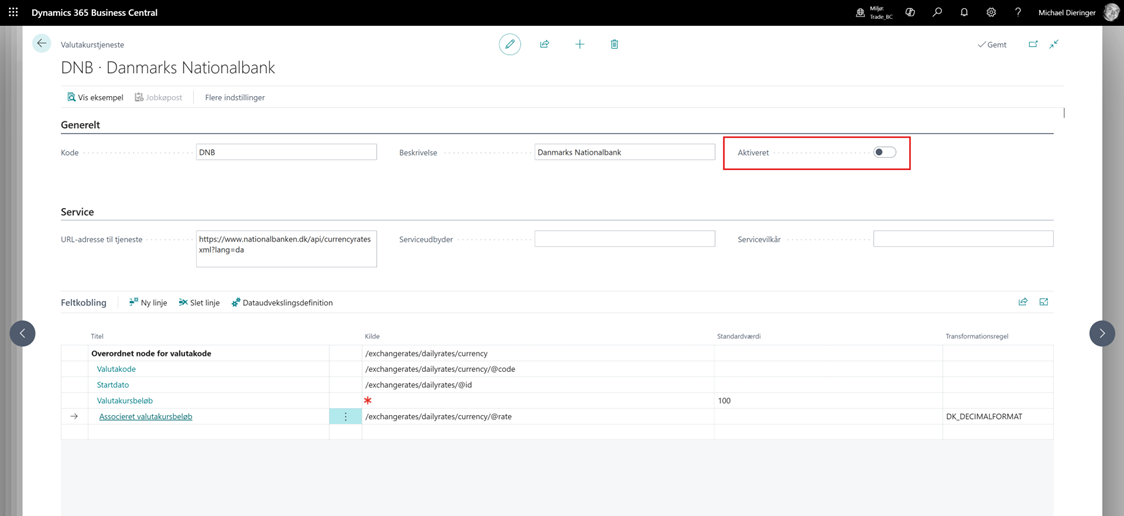The height and width of the screenshot is (516, 1124).
Task: Open the Valutakode link
Action: pyautogui.click(x=116, y=369)
